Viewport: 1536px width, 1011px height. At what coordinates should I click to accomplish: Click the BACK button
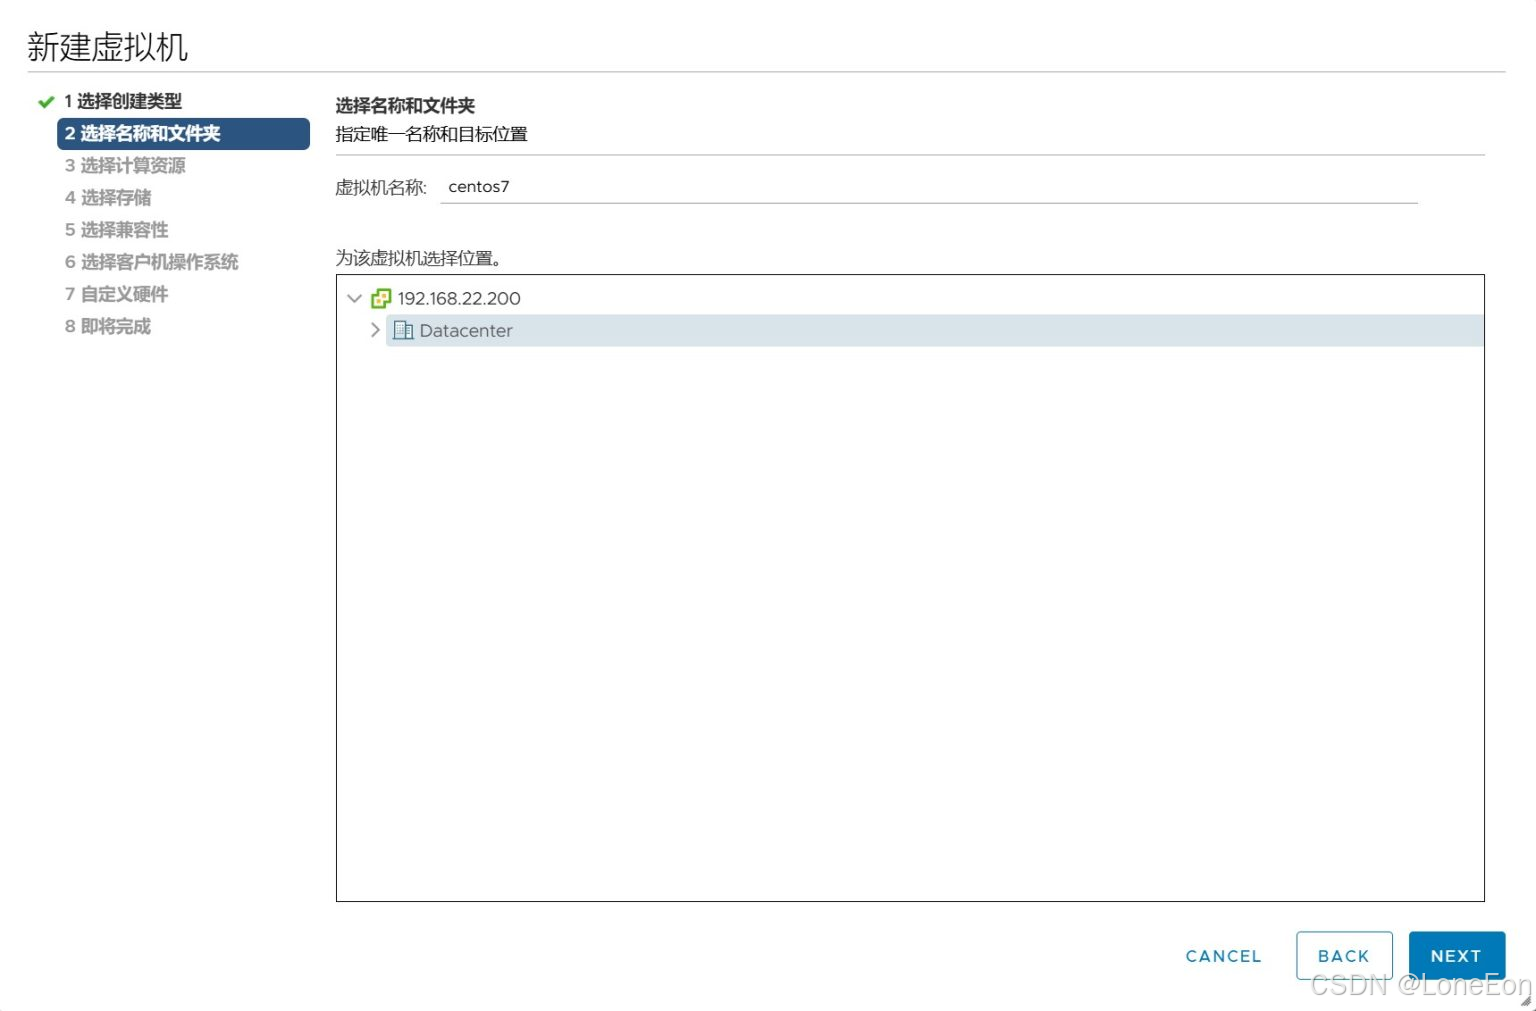(x=1344, y=956)
